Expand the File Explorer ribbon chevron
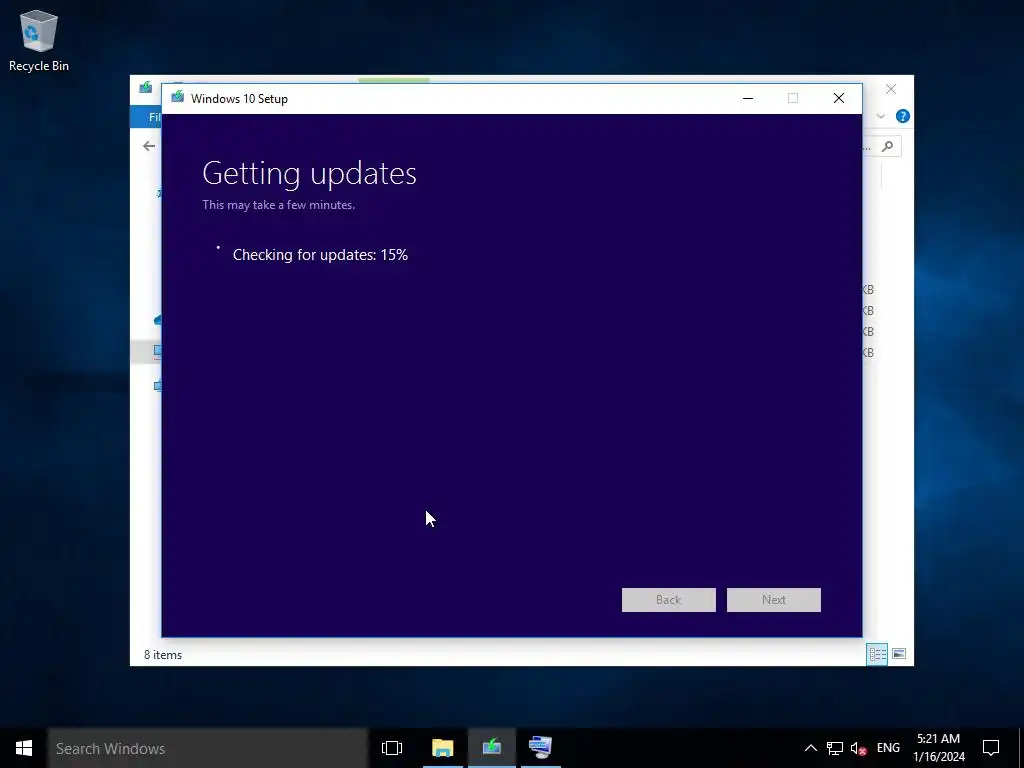Screen dimensions: 1024x768 coord(881,116)
